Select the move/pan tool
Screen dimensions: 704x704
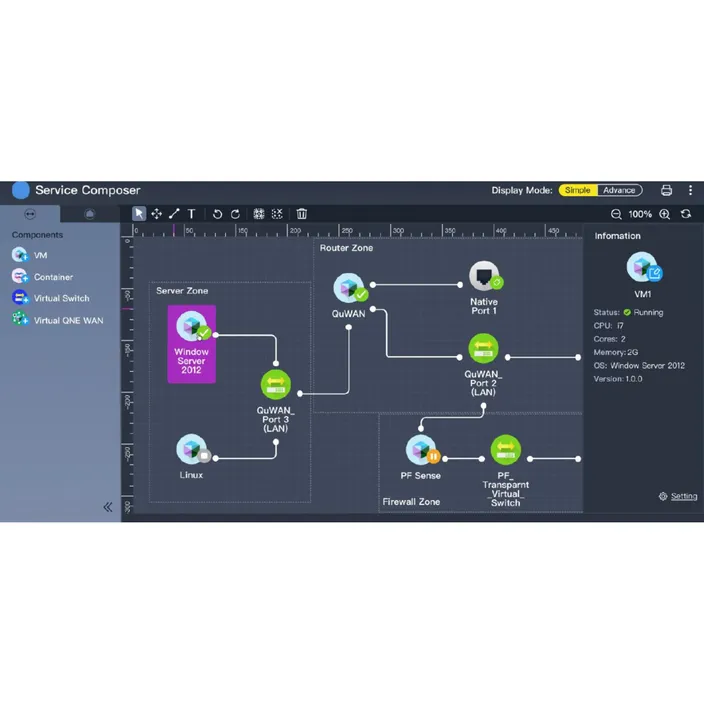point(157,214)
